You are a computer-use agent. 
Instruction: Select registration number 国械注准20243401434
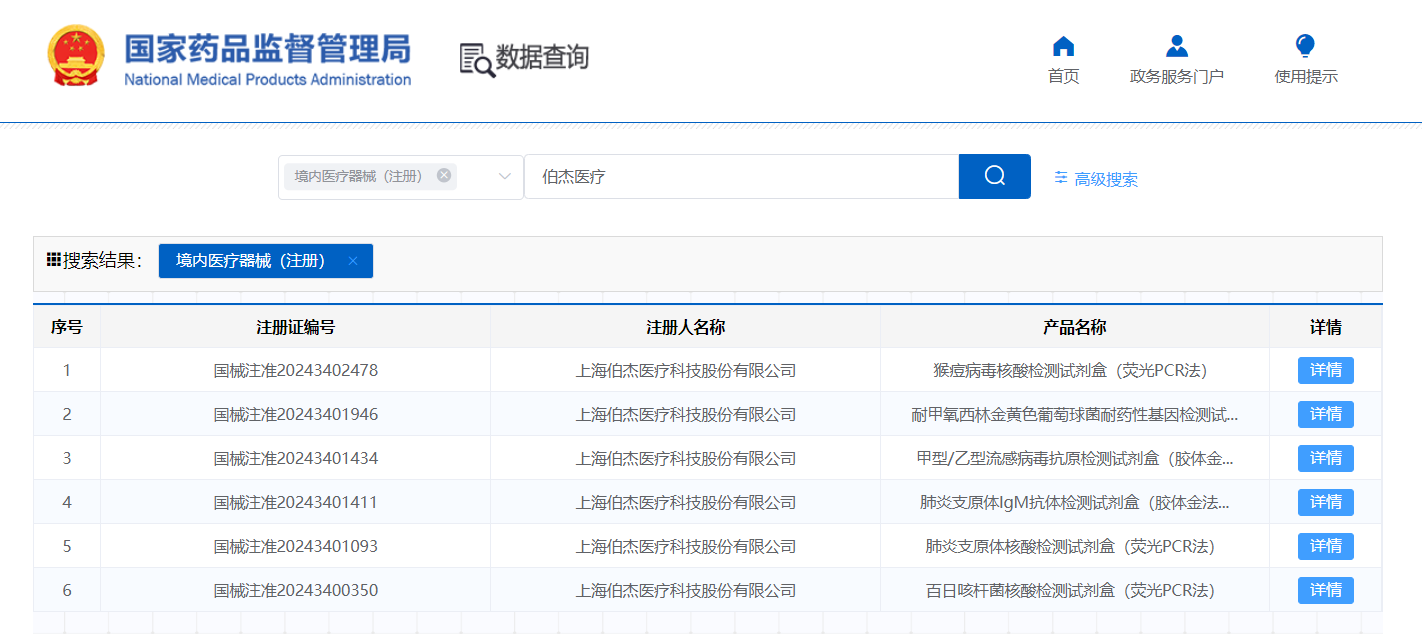click(x=296, y=458)
